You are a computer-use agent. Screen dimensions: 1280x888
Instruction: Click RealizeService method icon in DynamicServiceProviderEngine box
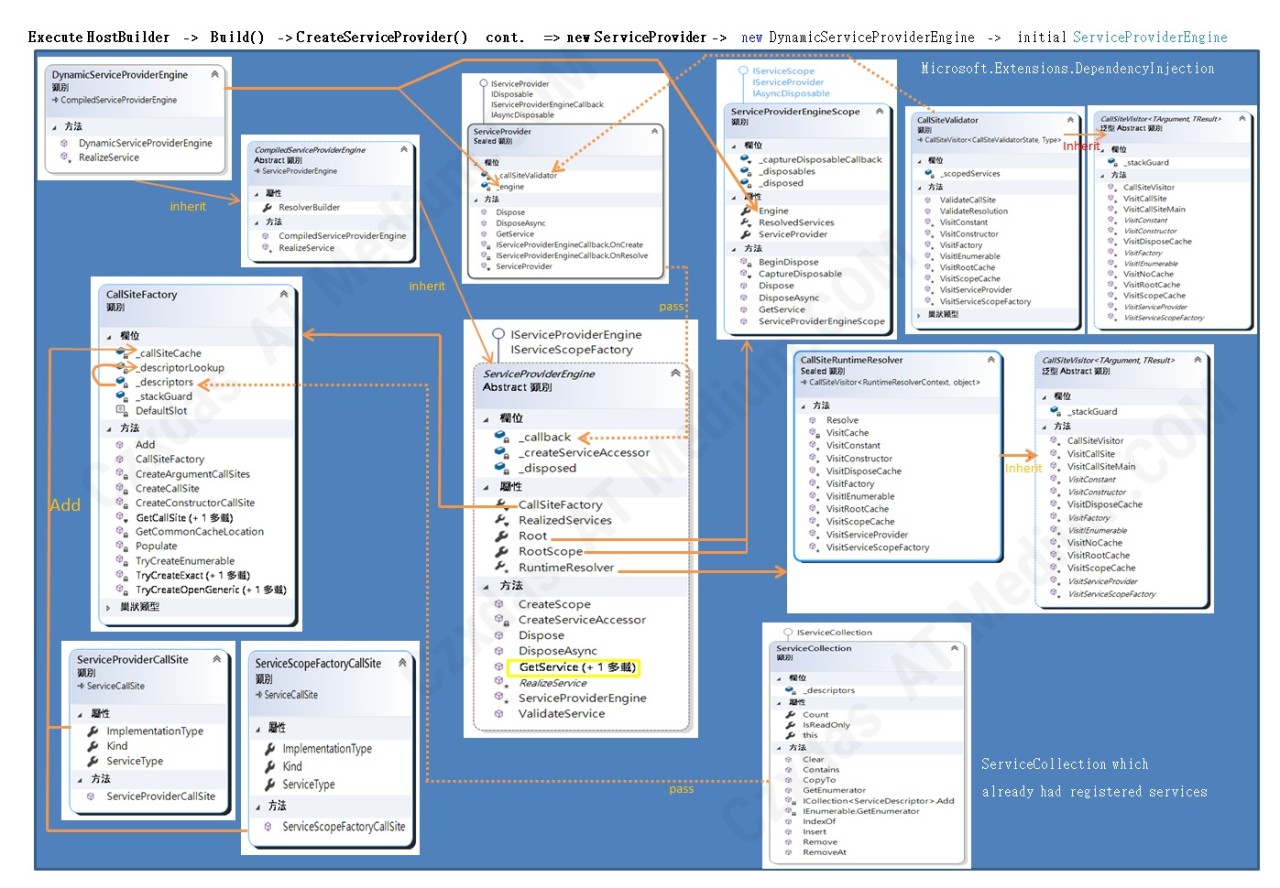68,158
